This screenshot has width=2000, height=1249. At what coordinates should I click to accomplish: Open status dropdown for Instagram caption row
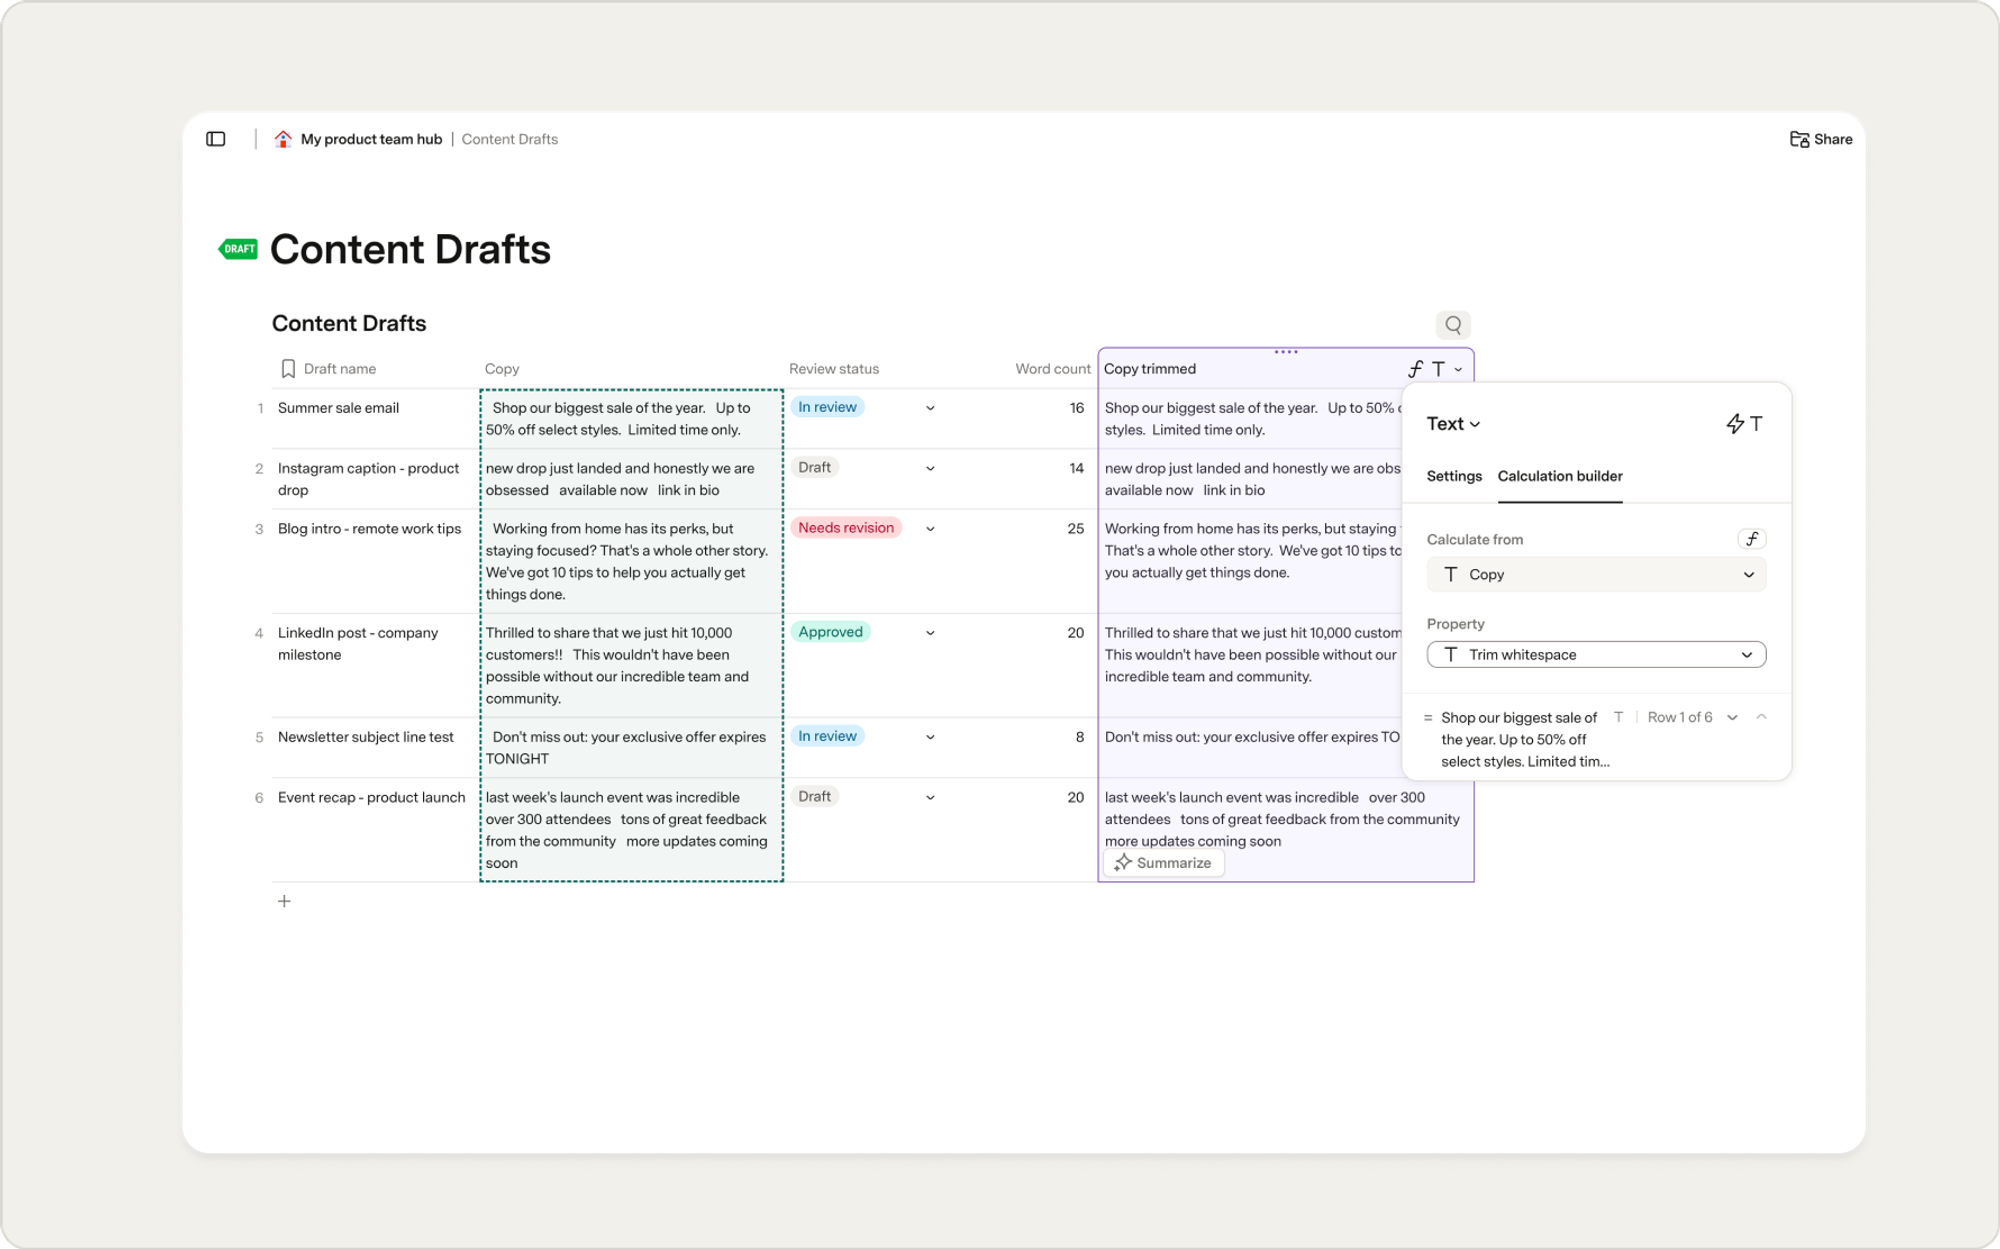pos(930,468)
